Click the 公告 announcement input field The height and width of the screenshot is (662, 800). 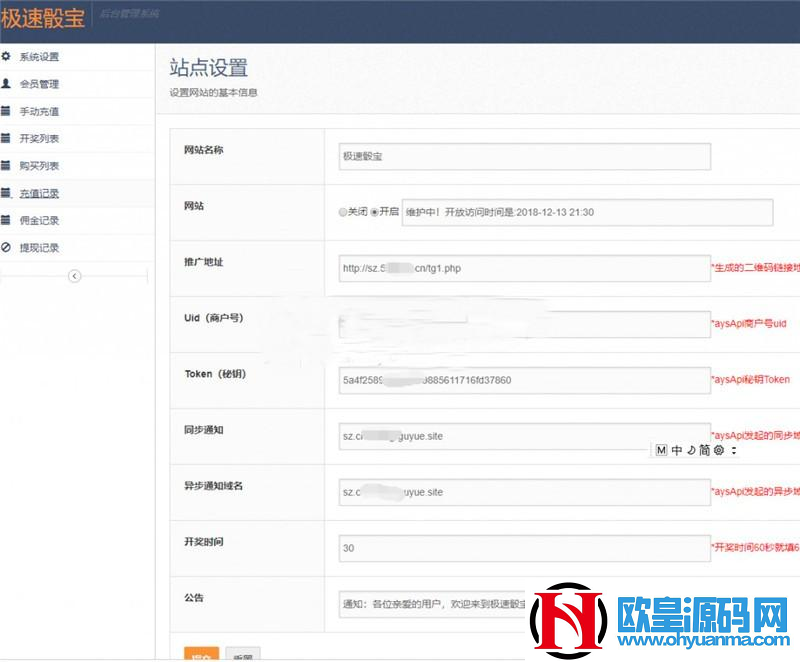432,604
